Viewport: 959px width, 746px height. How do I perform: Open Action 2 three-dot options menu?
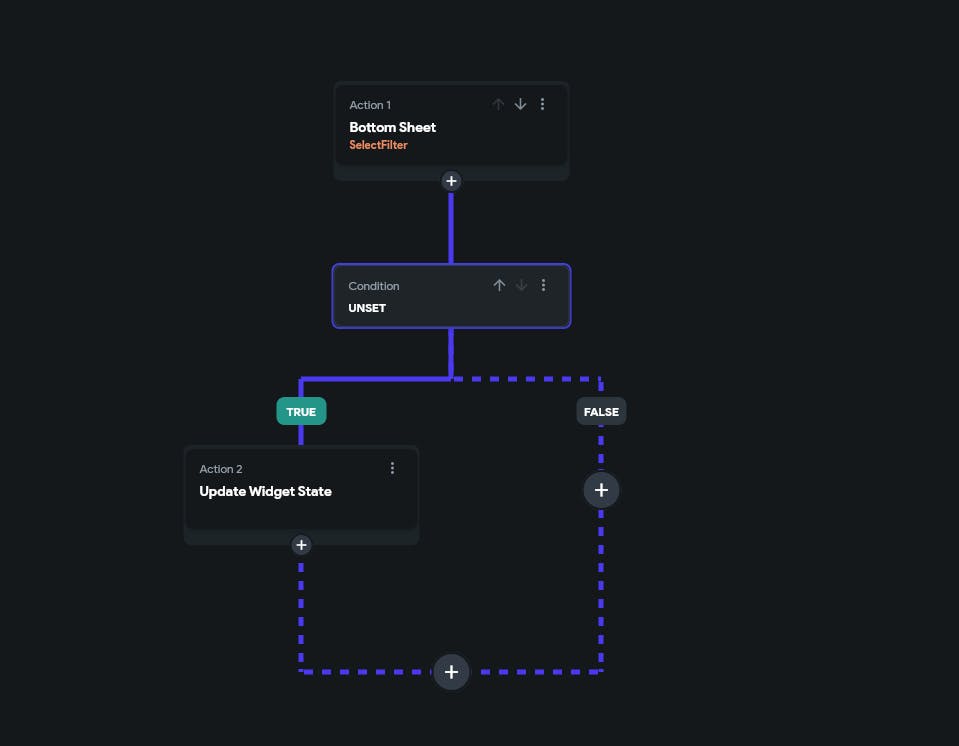pyautogui.click(x=392, y=468)
